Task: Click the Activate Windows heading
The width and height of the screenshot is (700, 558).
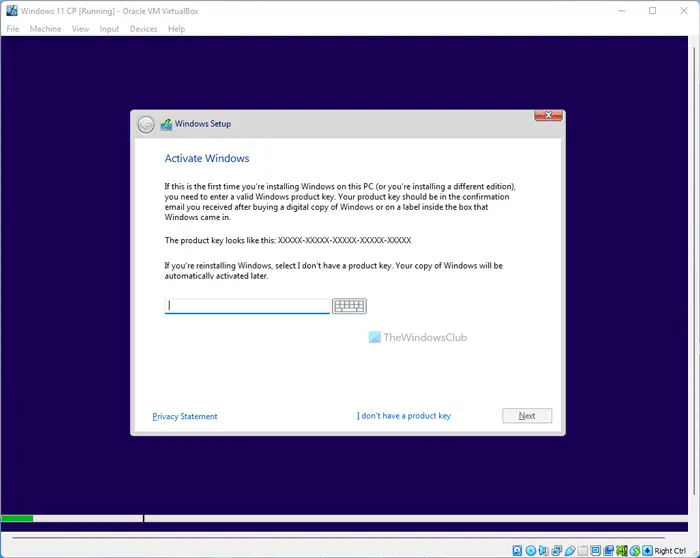Action: click(207, 158)
